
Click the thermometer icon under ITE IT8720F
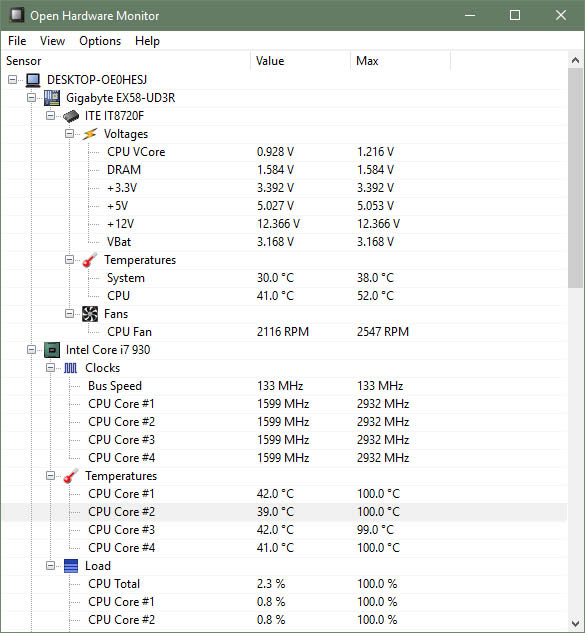coord(90,260)
